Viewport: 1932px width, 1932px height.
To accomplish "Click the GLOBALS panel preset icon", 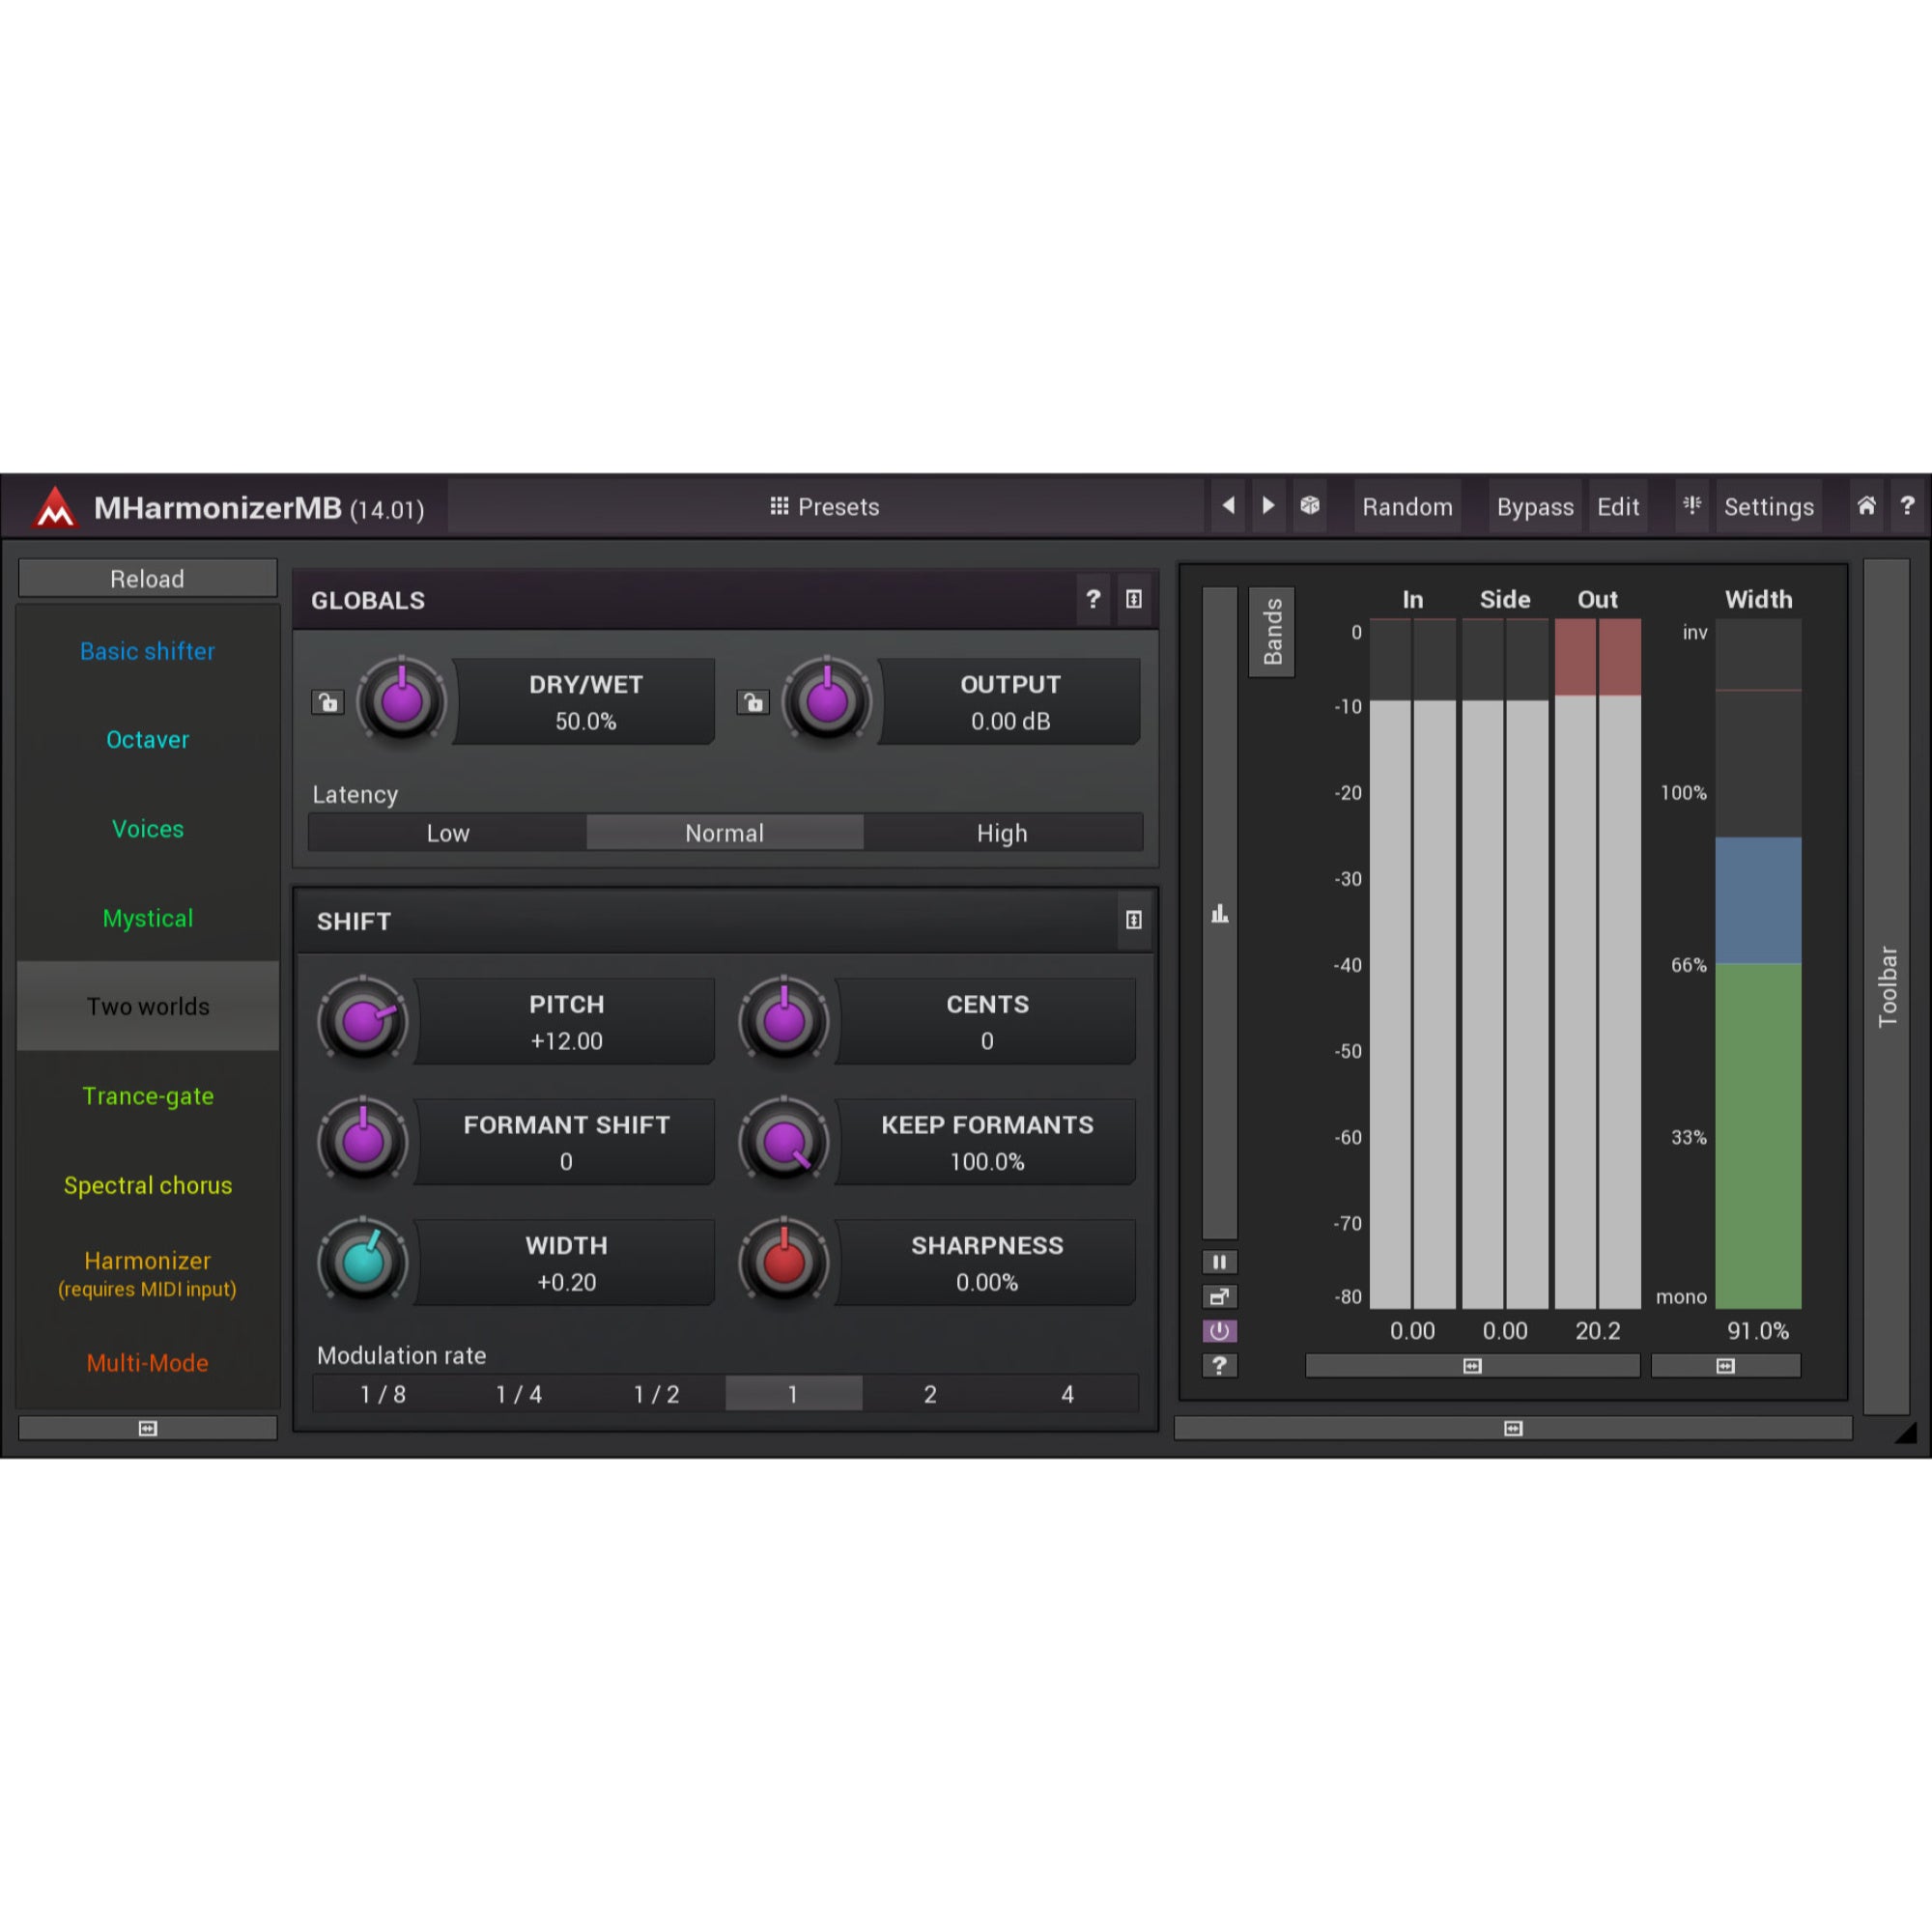I will pyautogui.click(x=1133, y=599).
